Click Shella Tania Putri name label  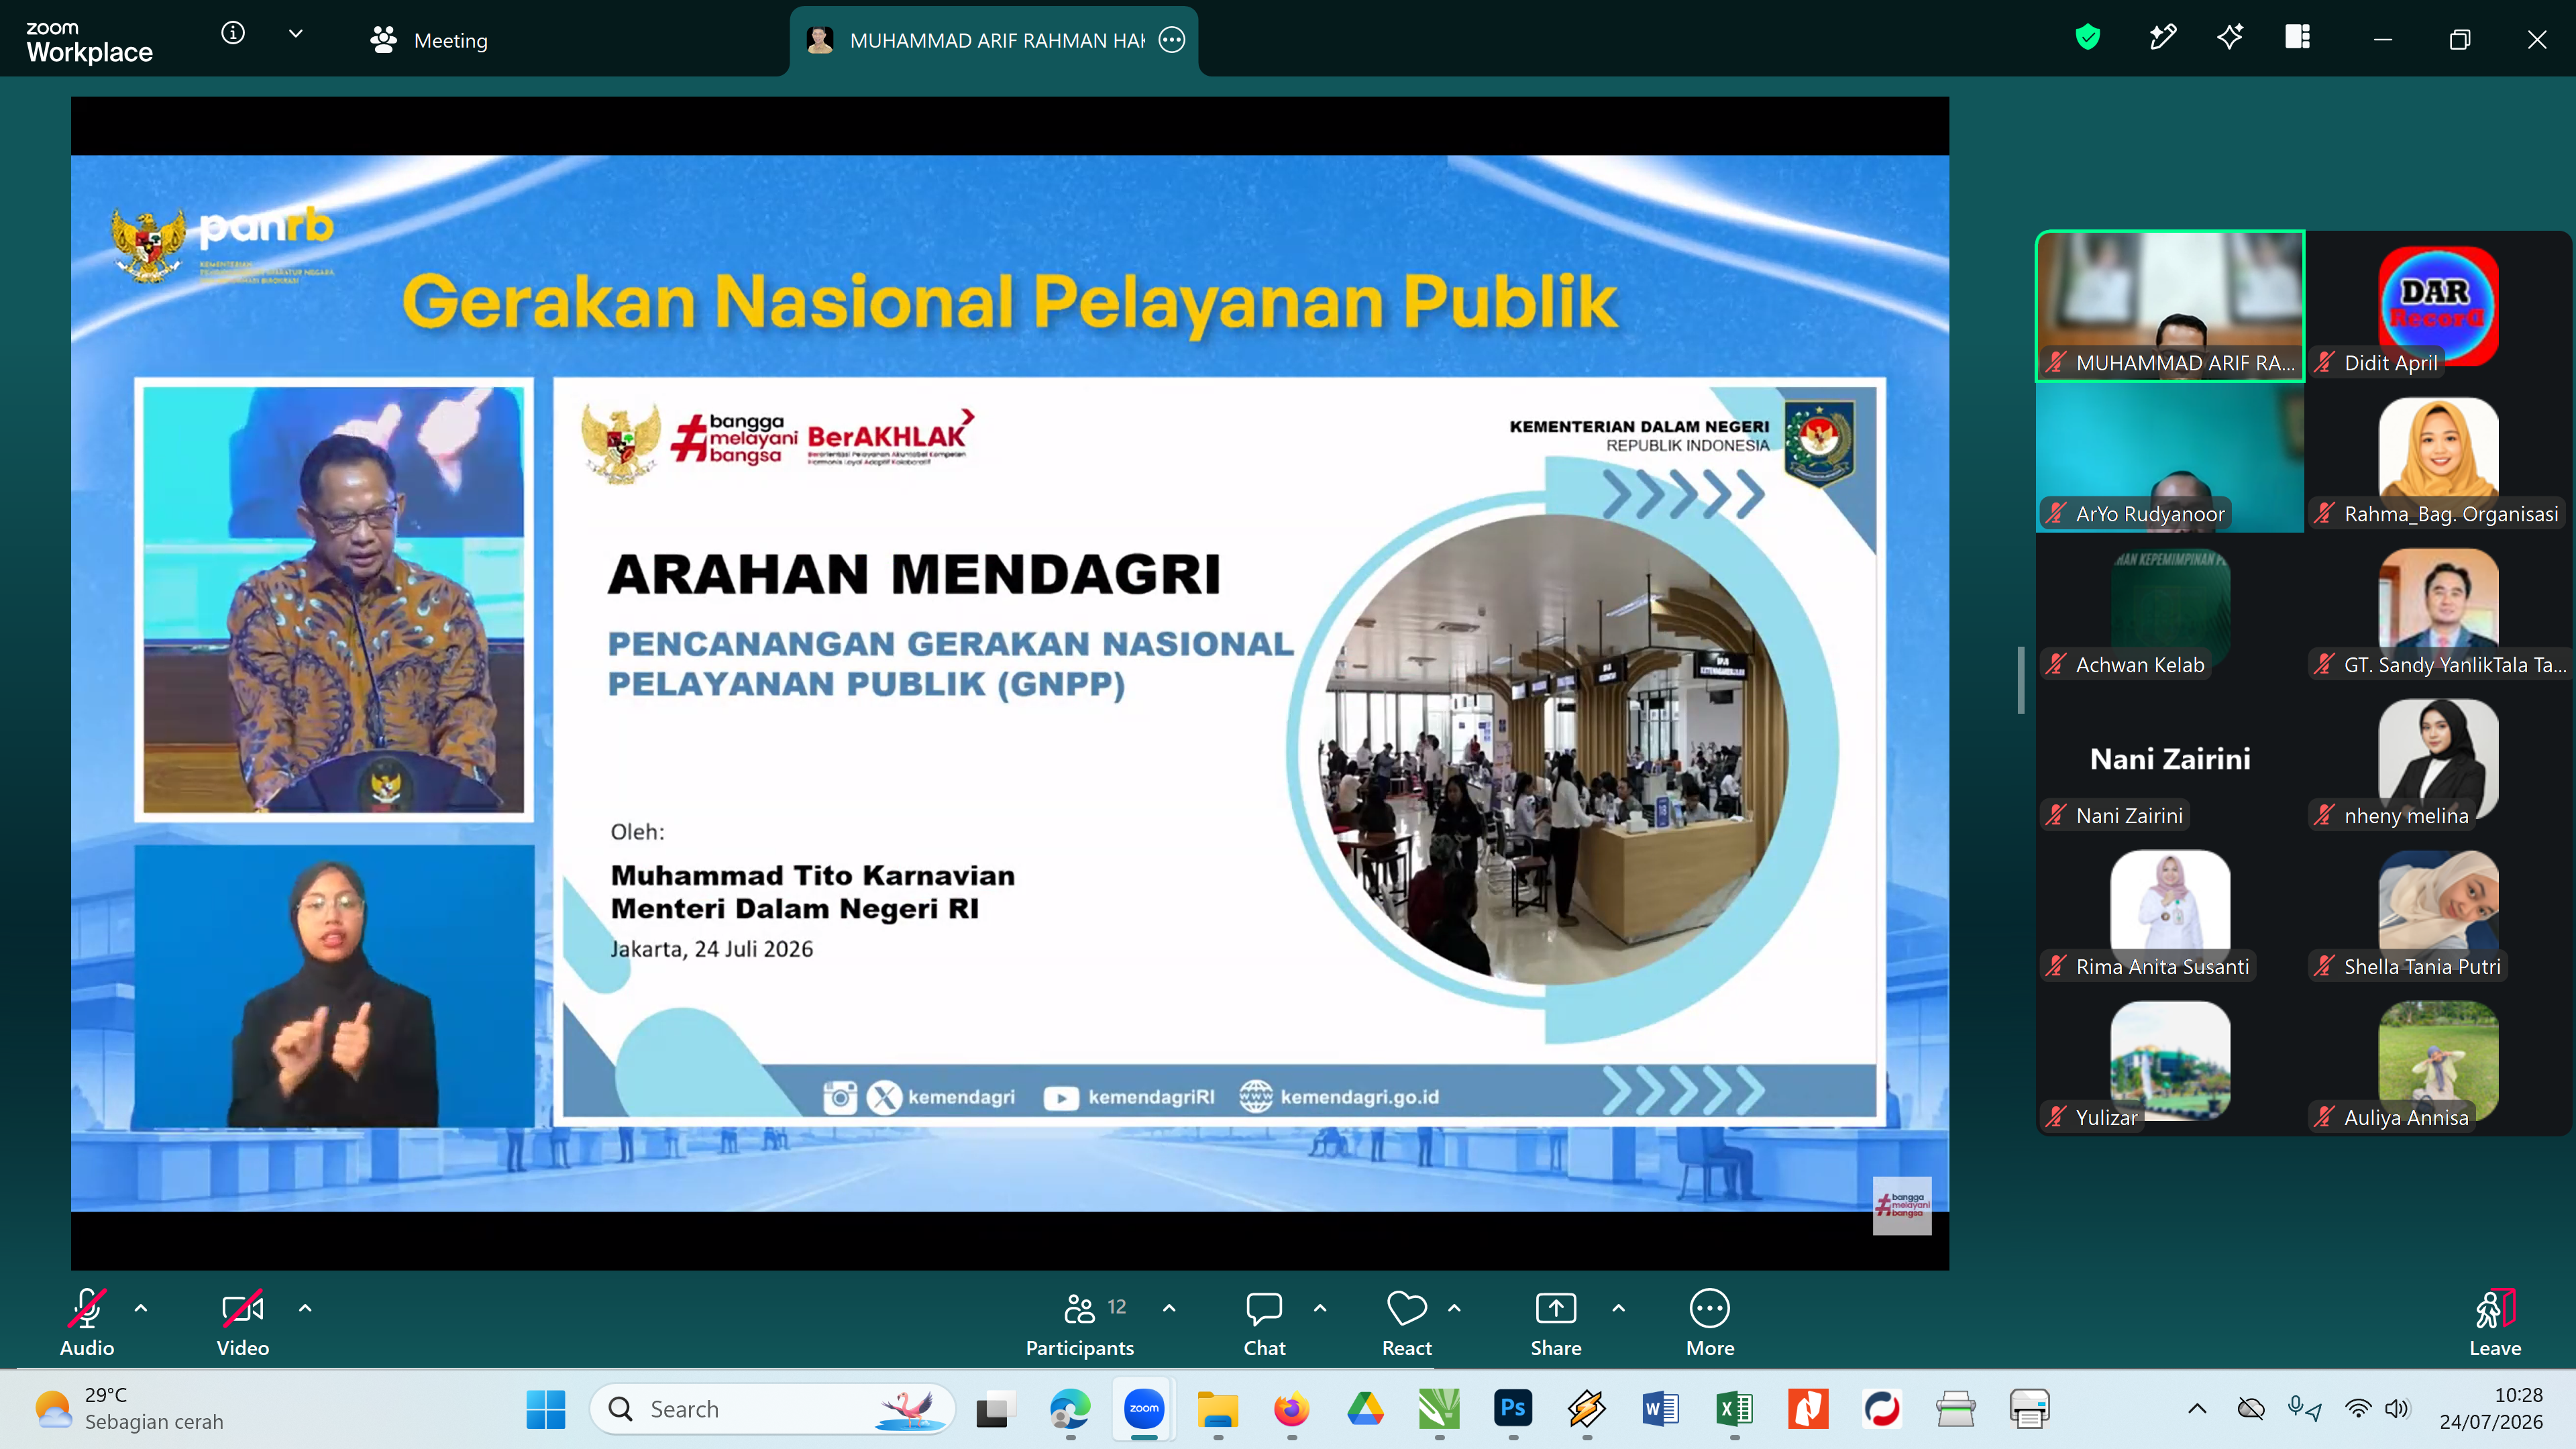[x=2422, y=967]
